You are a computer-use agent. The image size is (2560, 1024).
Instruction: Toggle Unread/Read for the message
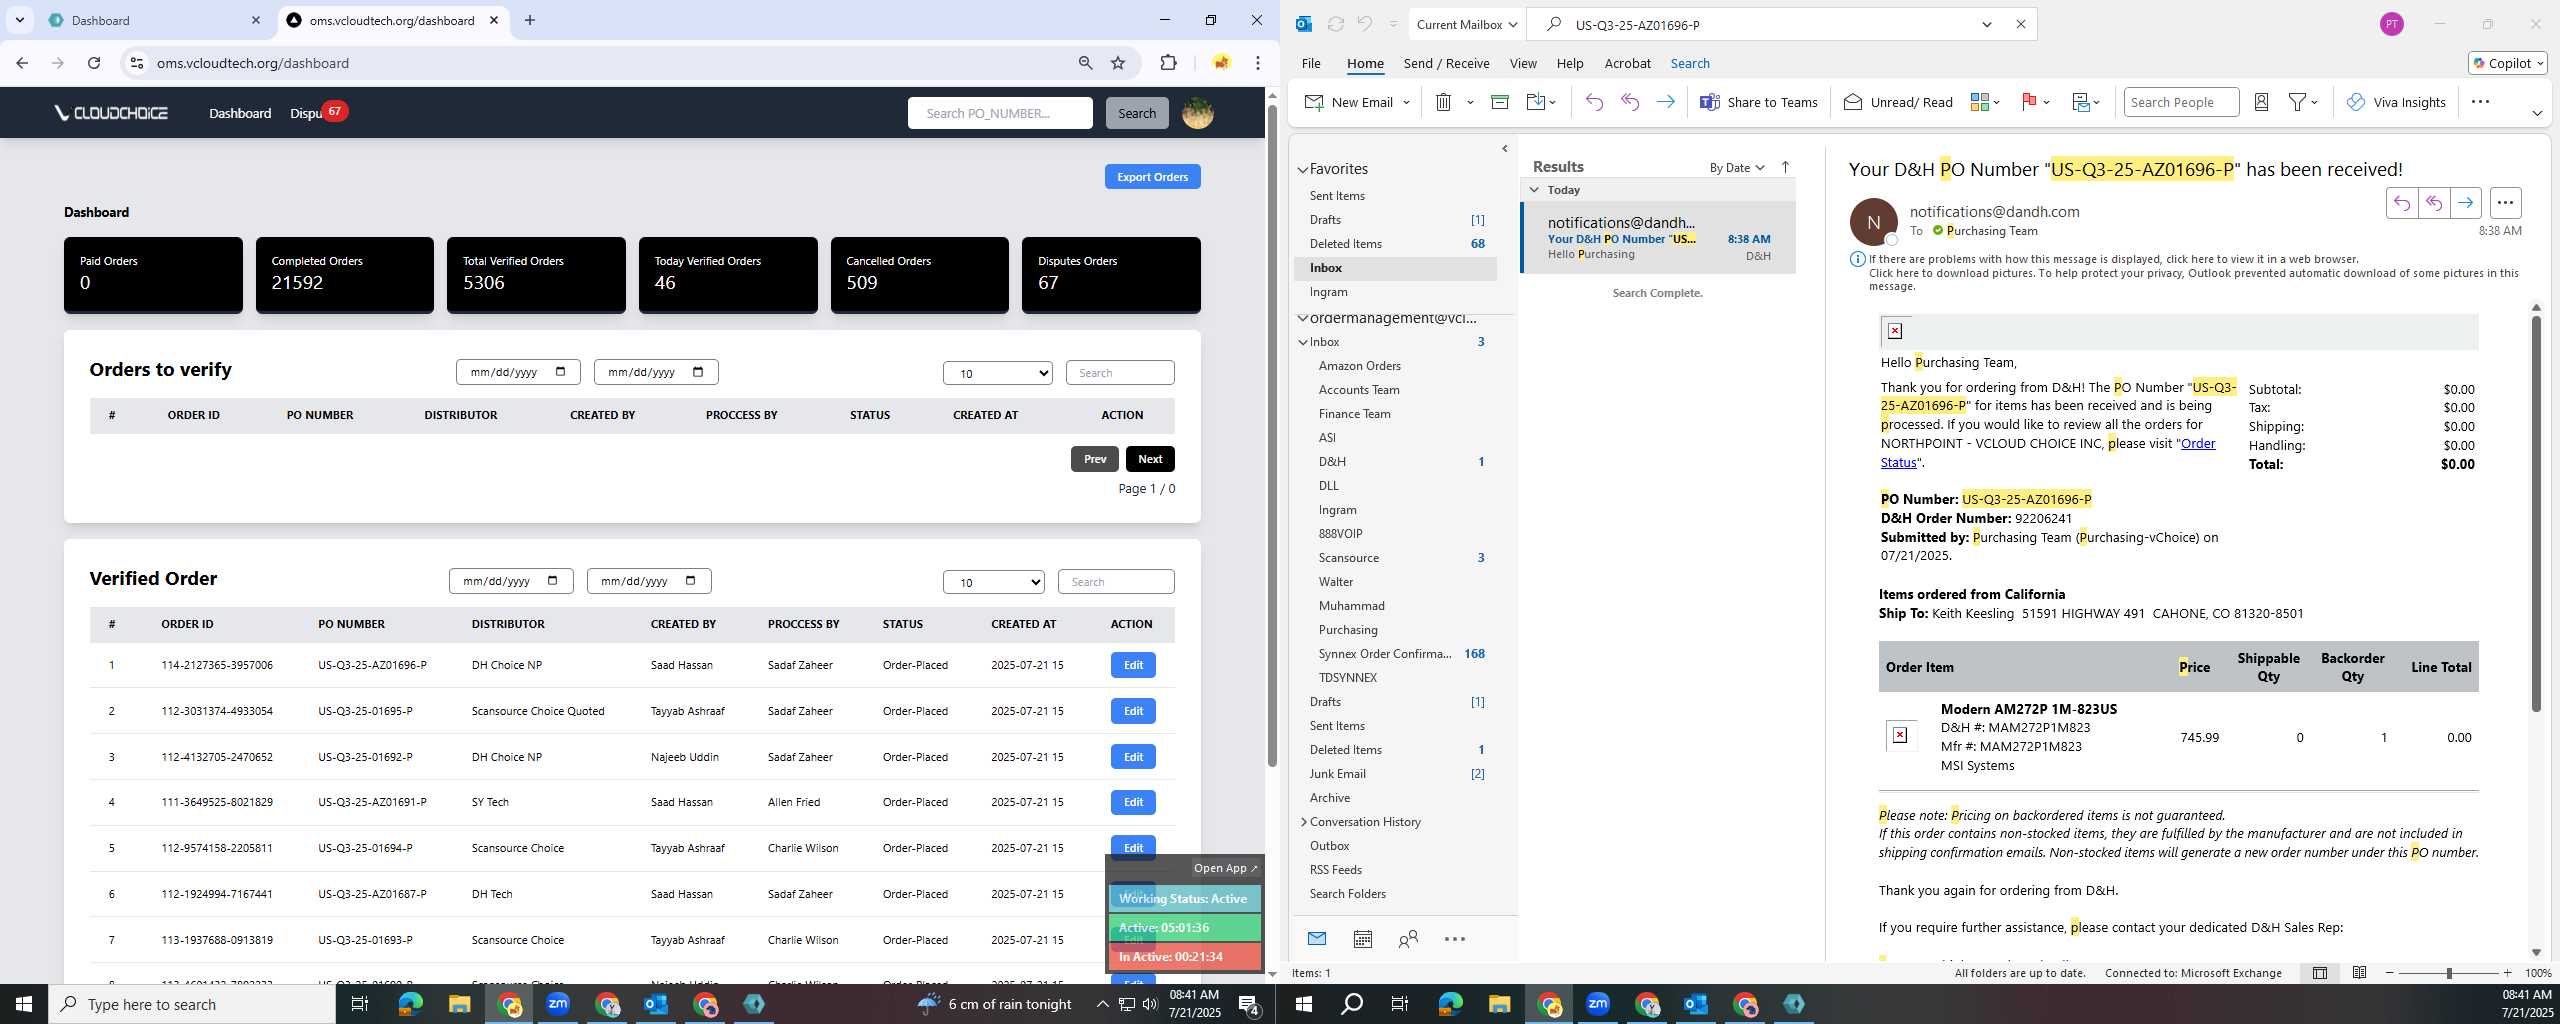click(x=1898, y=102)
